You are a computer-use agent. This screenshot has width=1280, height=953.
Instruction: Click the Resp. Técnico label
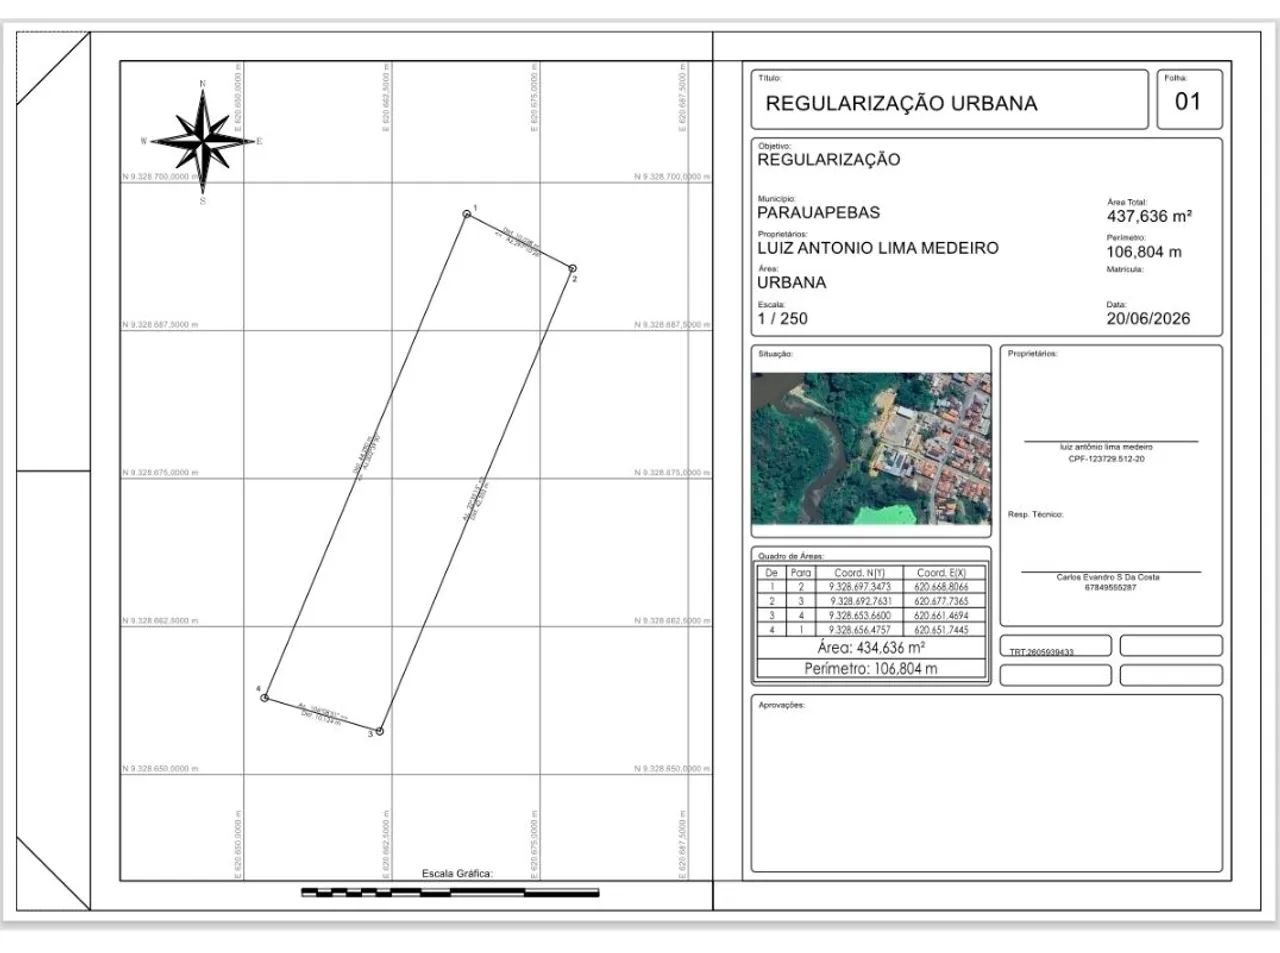pyautogui.click(x=1036, y=514)
